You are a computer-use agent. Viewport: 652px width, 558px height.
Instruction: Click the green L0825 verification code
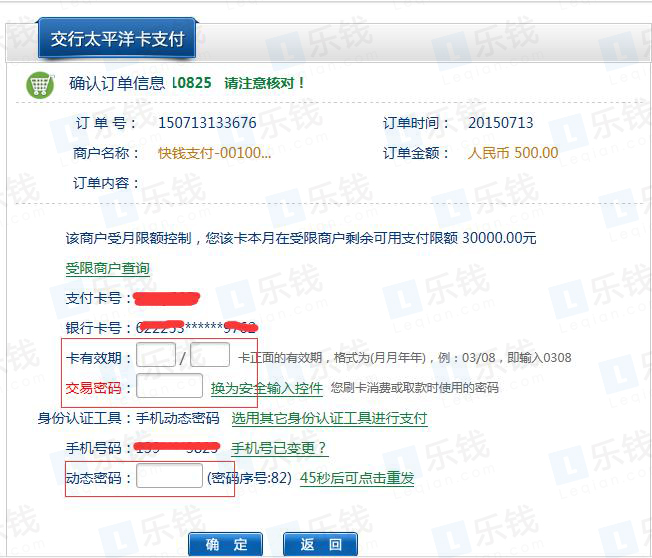pos(191,83)
